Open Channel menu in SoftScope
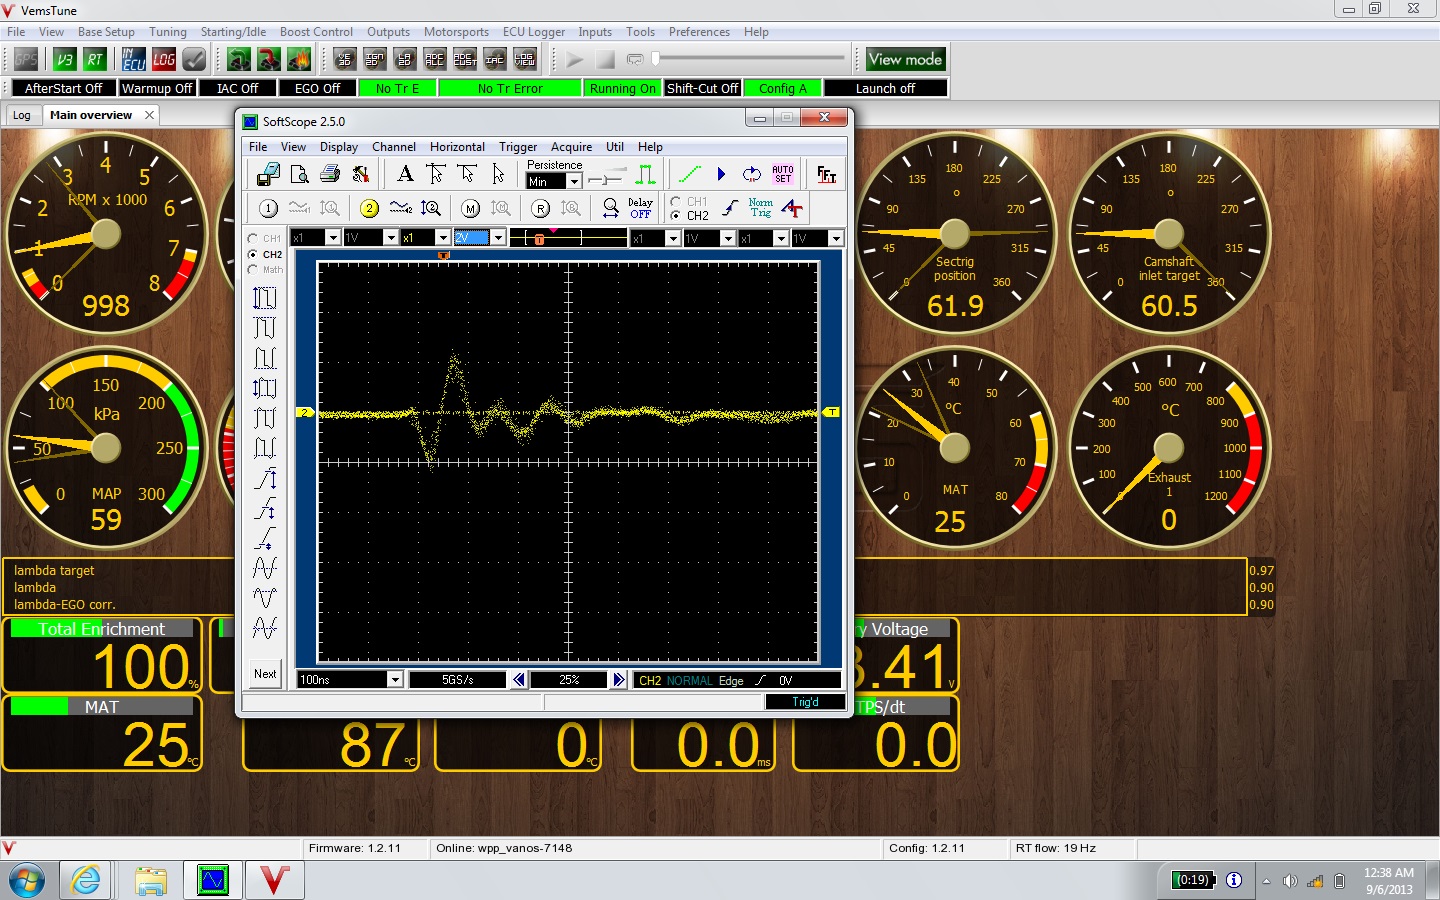Image resolution: width=1440 pixels, height=900 pixels. (x=394, y=147)
